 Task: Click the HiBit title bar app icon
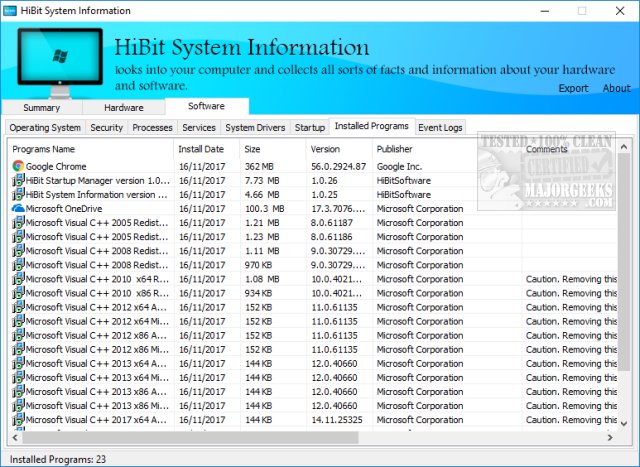[x=11, y=10]
